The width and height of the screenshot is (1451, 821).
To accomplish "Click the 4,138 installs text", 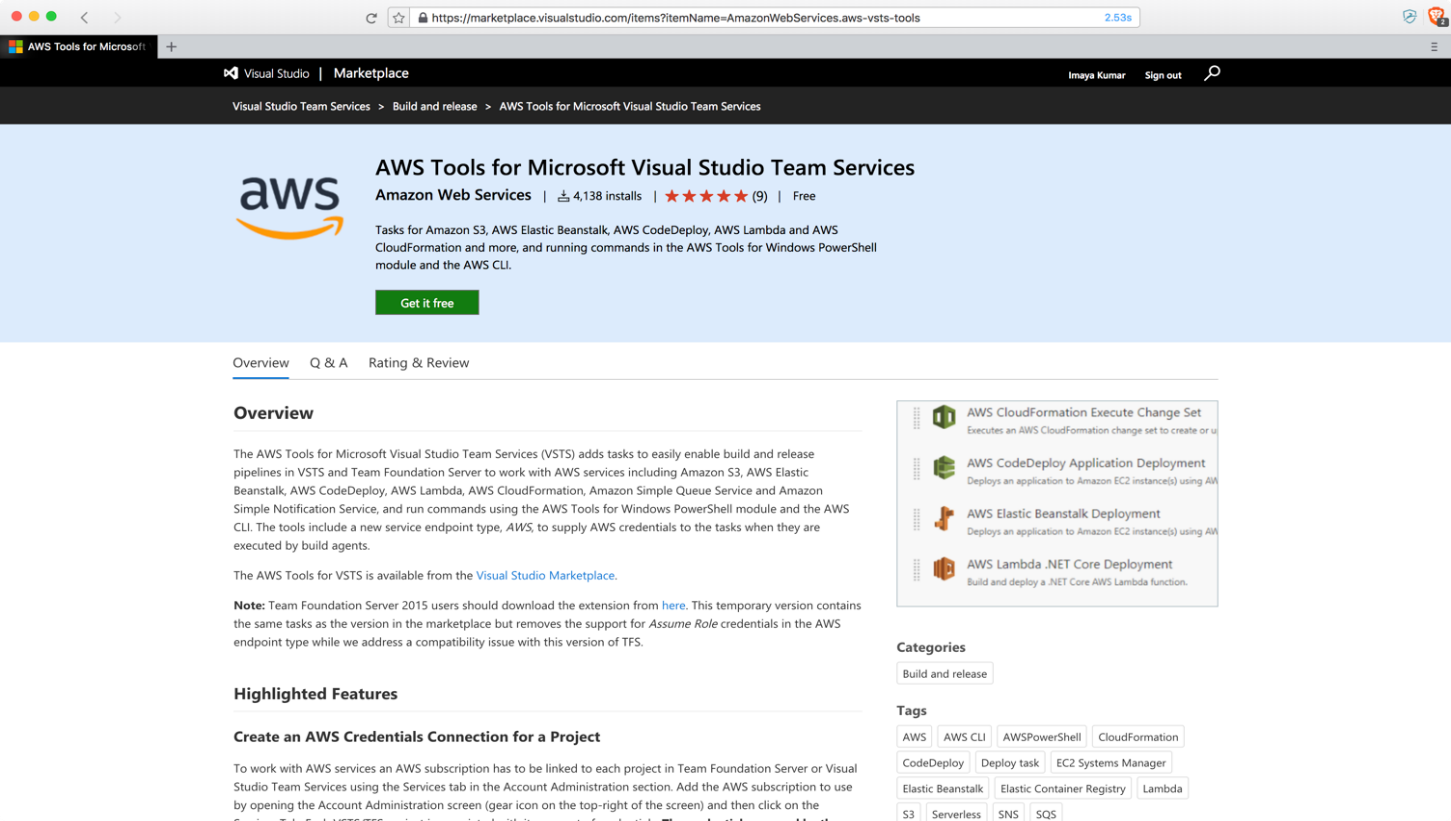I will tap(608, 196).
